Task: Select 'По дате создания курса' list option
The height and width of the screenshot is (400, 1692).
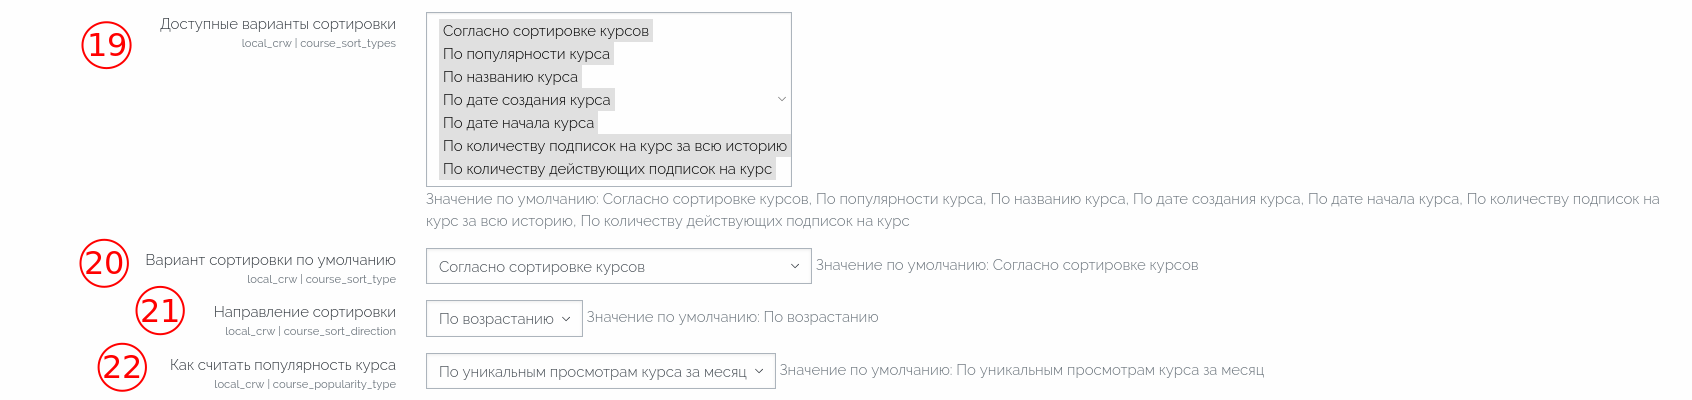Action: 527,100
